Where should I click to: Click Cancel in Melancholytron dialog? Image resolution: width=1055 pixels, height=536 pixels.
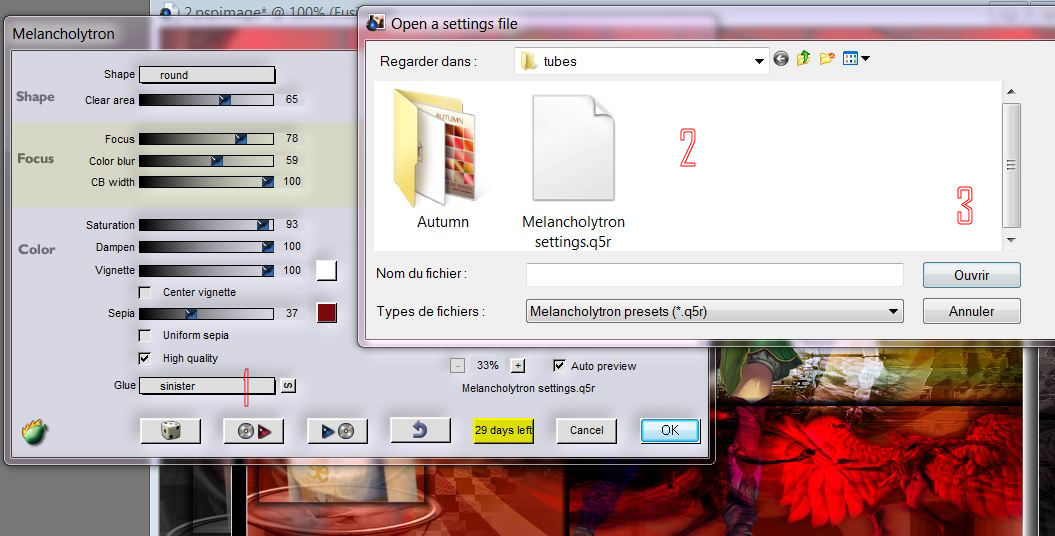(x=587, y=430)
